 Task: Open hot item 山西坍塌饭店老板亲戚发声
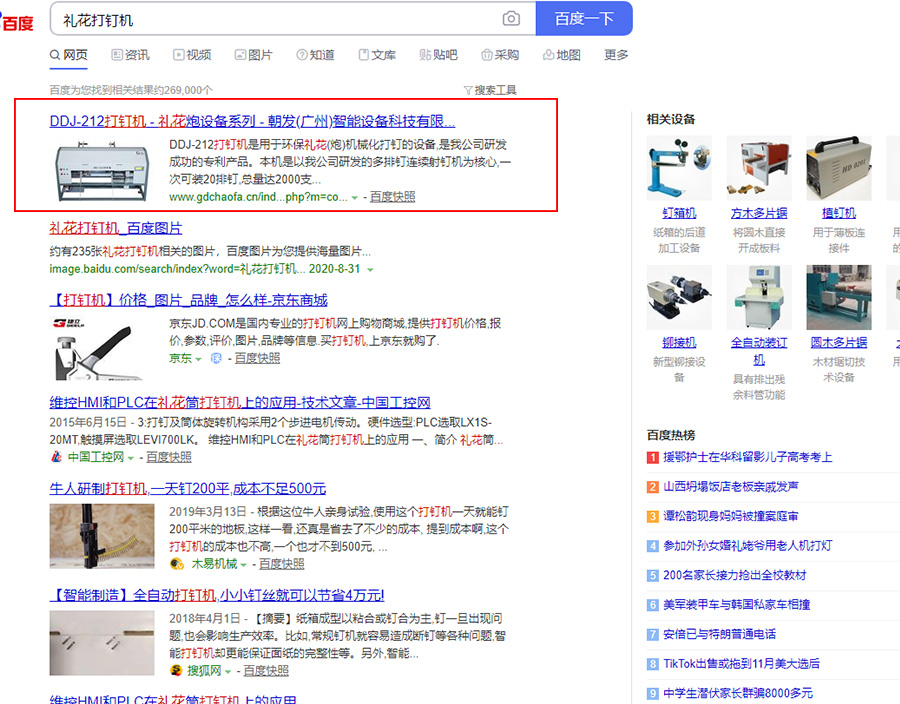[731, 487]
